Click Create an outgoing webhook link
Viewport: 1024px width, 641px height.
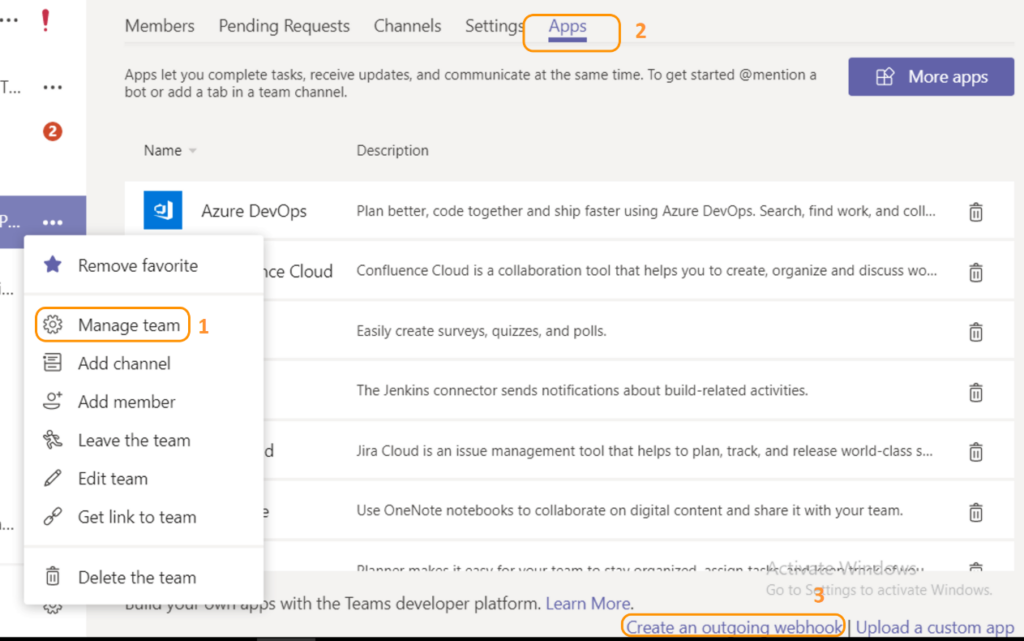[x=734, y=627]
